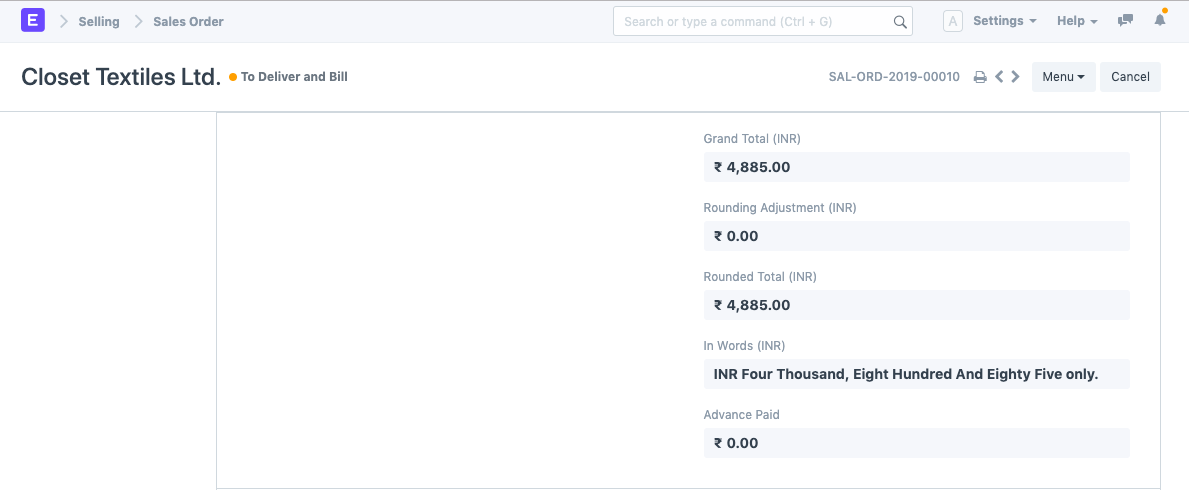Navigate to Selling breadcrumb
Viewport: 1189px width, 490px height.
(x=99, y=21)
